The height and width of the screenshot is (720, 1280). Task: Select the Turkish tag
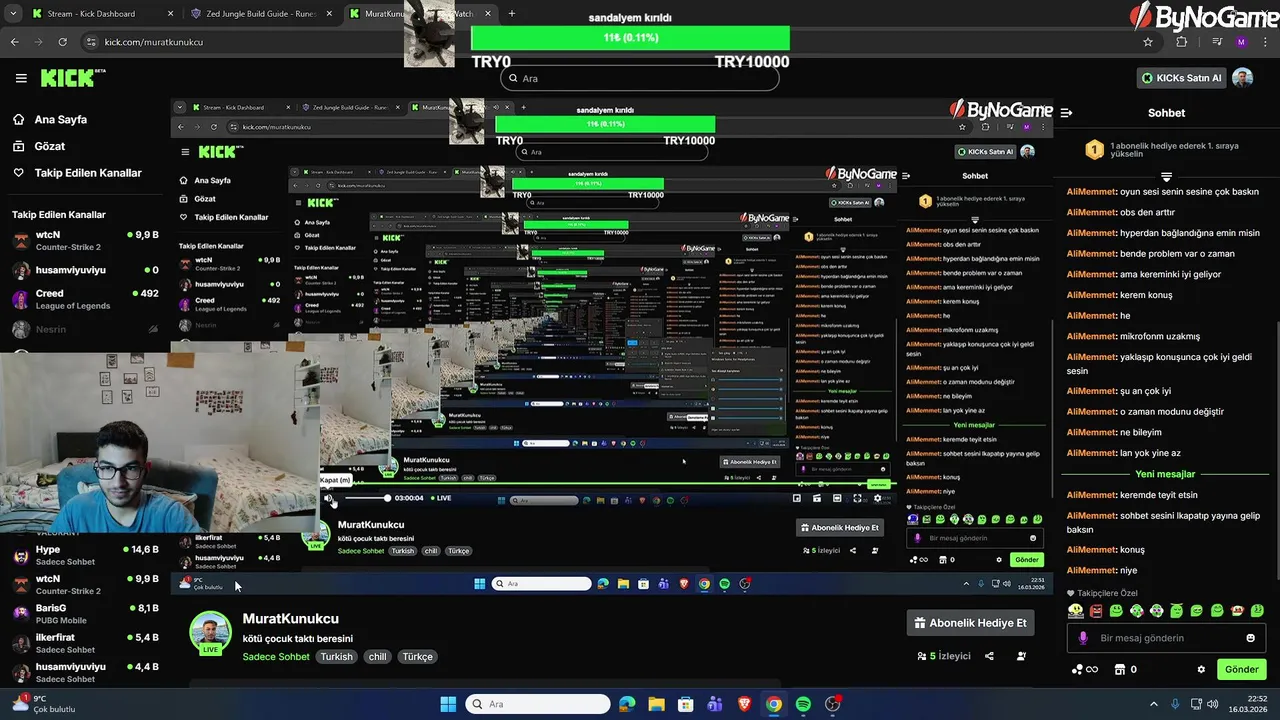(x=336, y=657)
